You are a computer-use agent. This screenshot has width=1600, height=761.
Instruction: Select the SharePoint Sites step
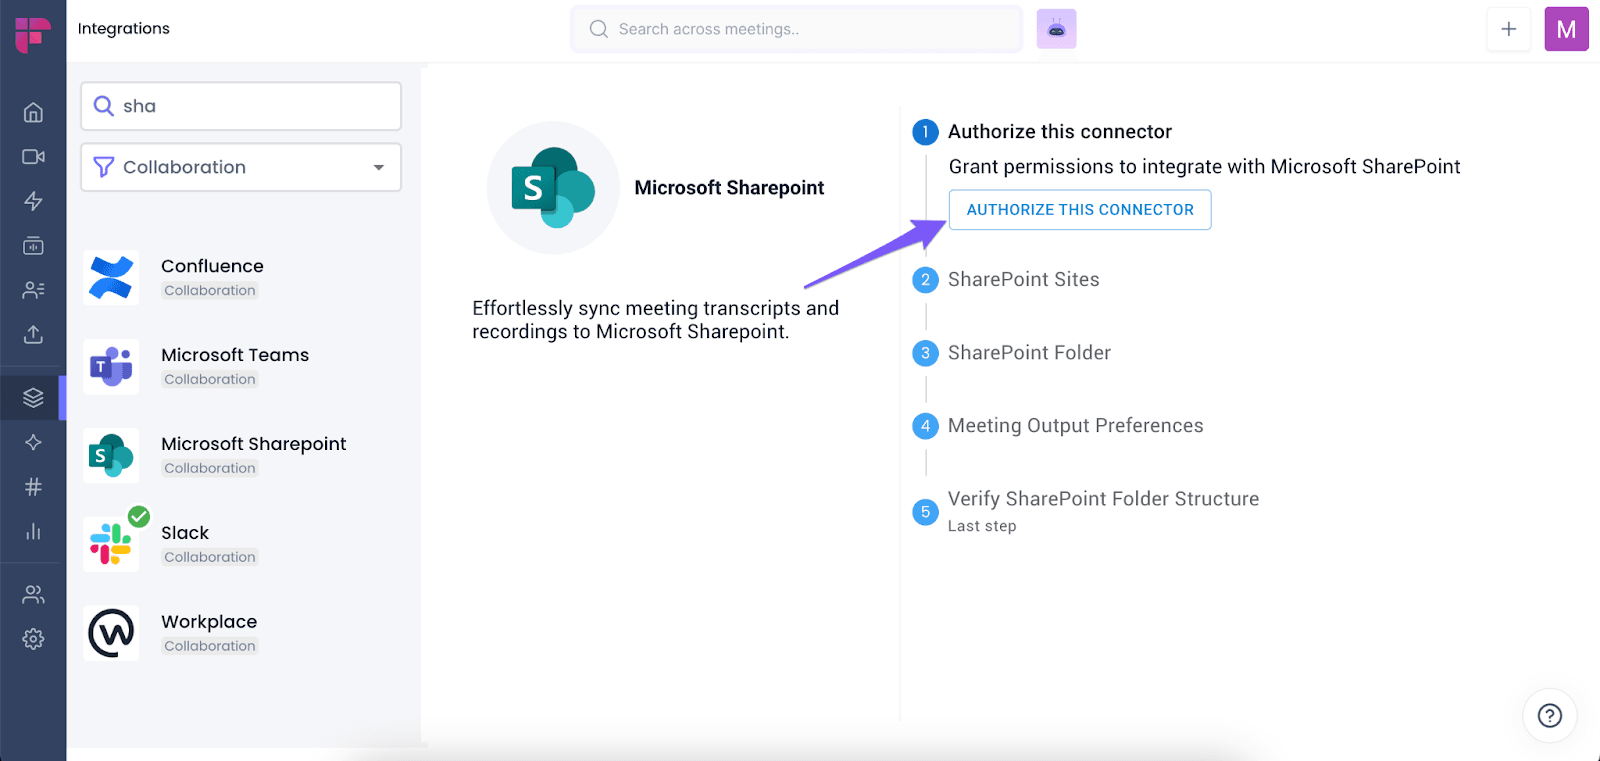pyautogui.click(x=1023, y=280)
